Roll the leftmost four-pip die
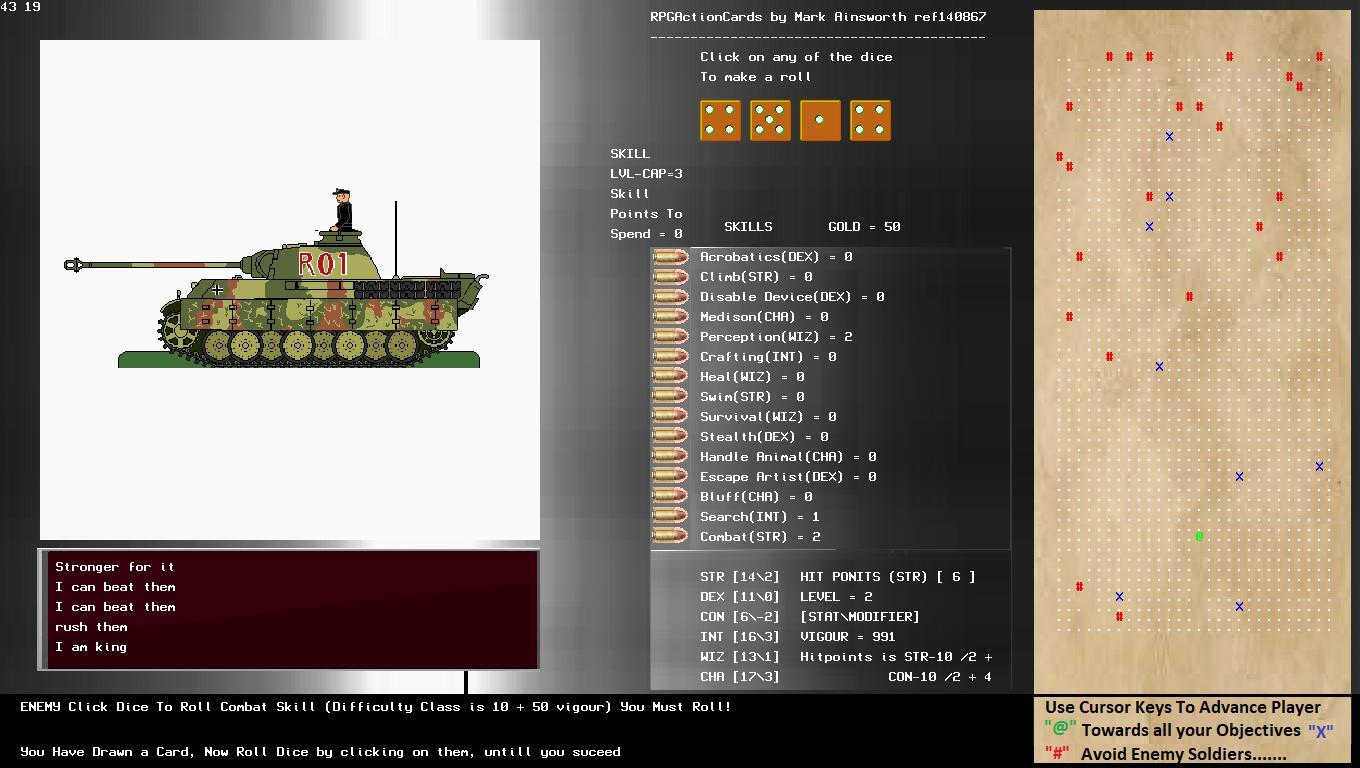The width and height of the screenshot is (1360, 768). (x=720, y=119)
